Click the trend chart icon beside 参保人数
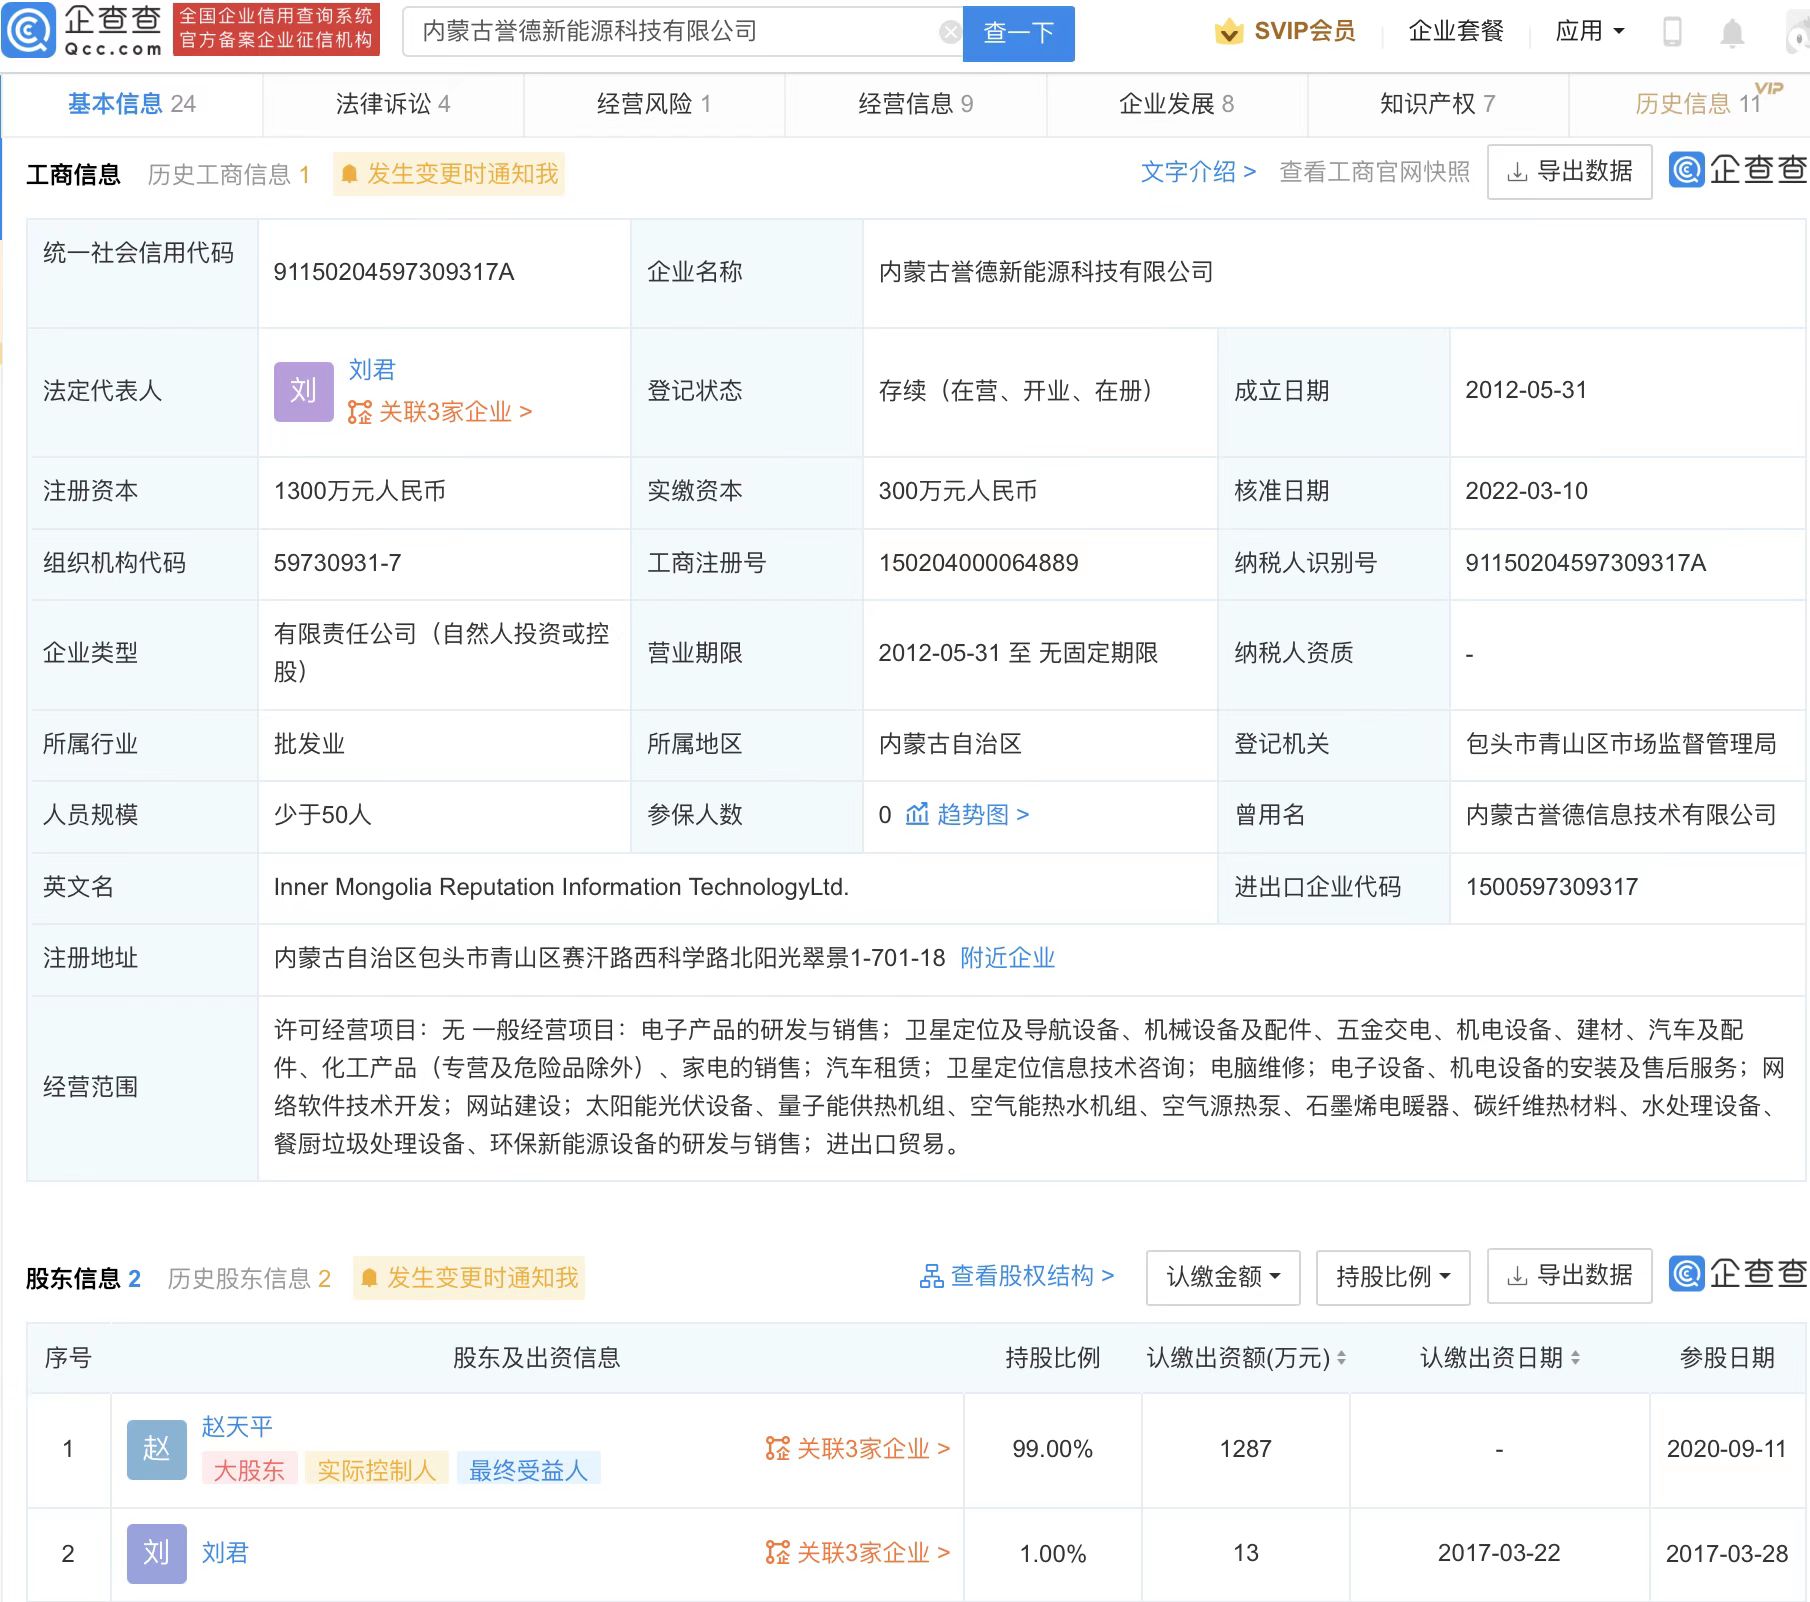This screenshot has width=1810, height=1602. [x=917, y=814]
